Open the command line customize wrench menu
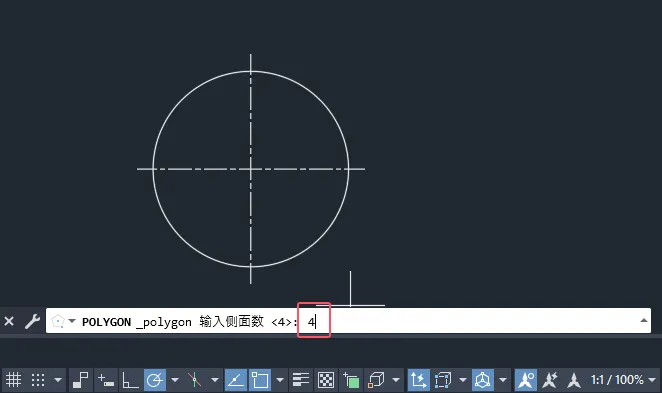This screenshot has width=662, height=393. pyautogui.click(x=32, y=322)
